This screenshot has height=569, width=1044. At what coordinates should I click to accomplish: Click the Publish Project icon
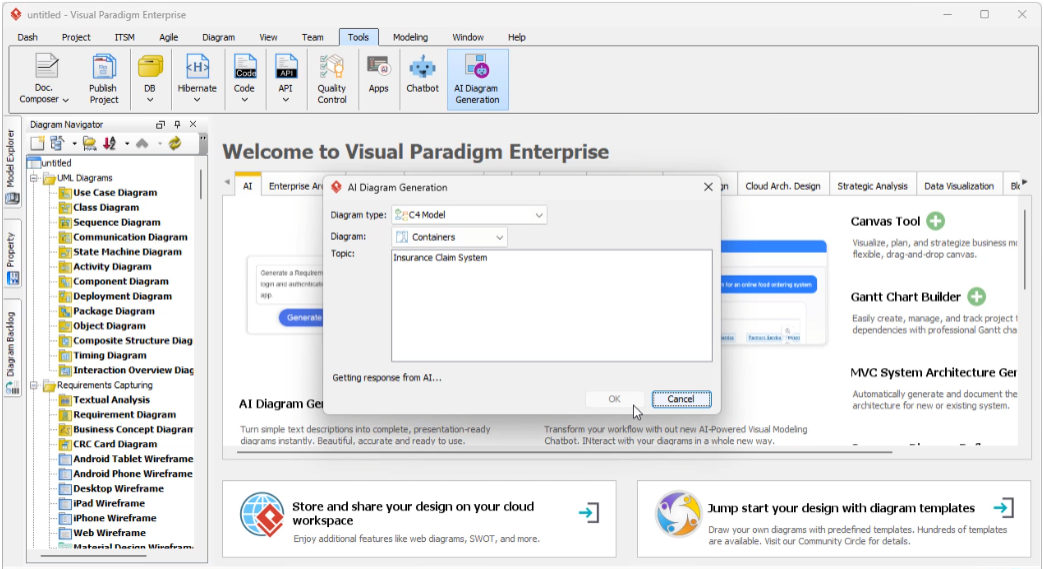(x=104, y=79)
